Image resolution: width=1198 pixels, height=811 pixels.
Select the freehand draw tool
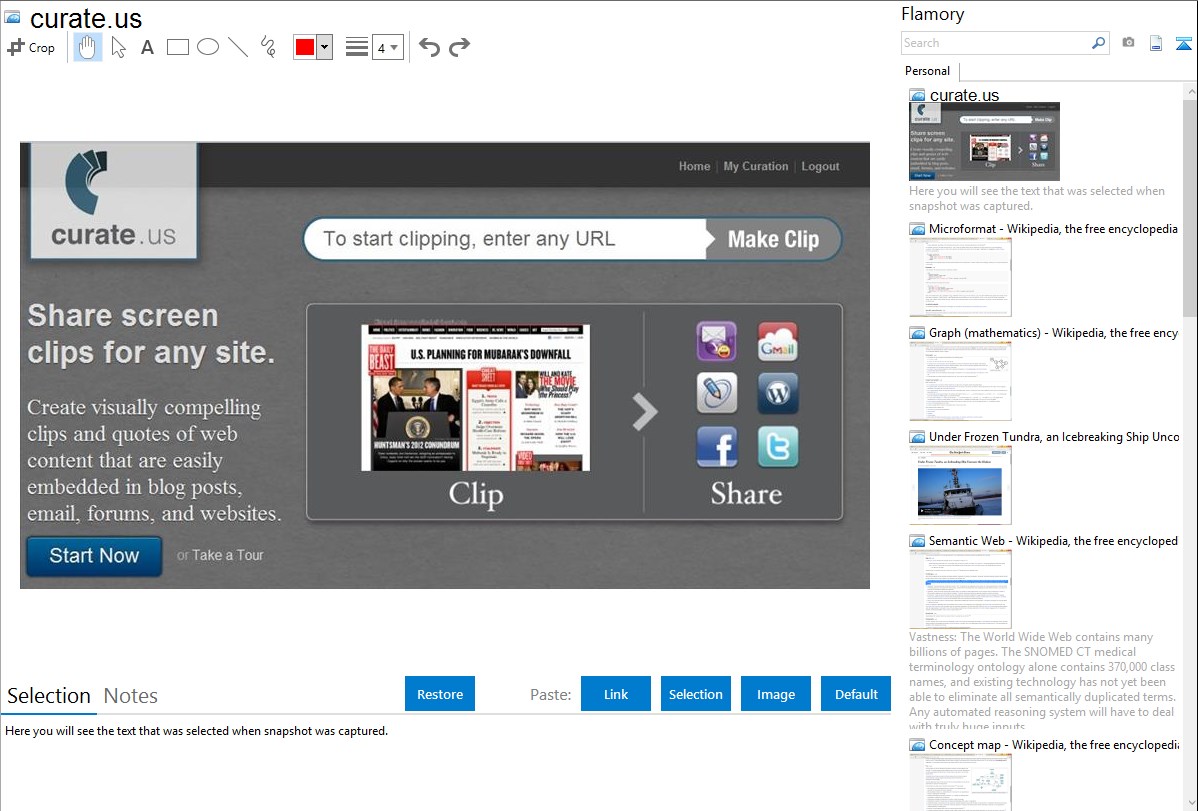coord(268,47)
